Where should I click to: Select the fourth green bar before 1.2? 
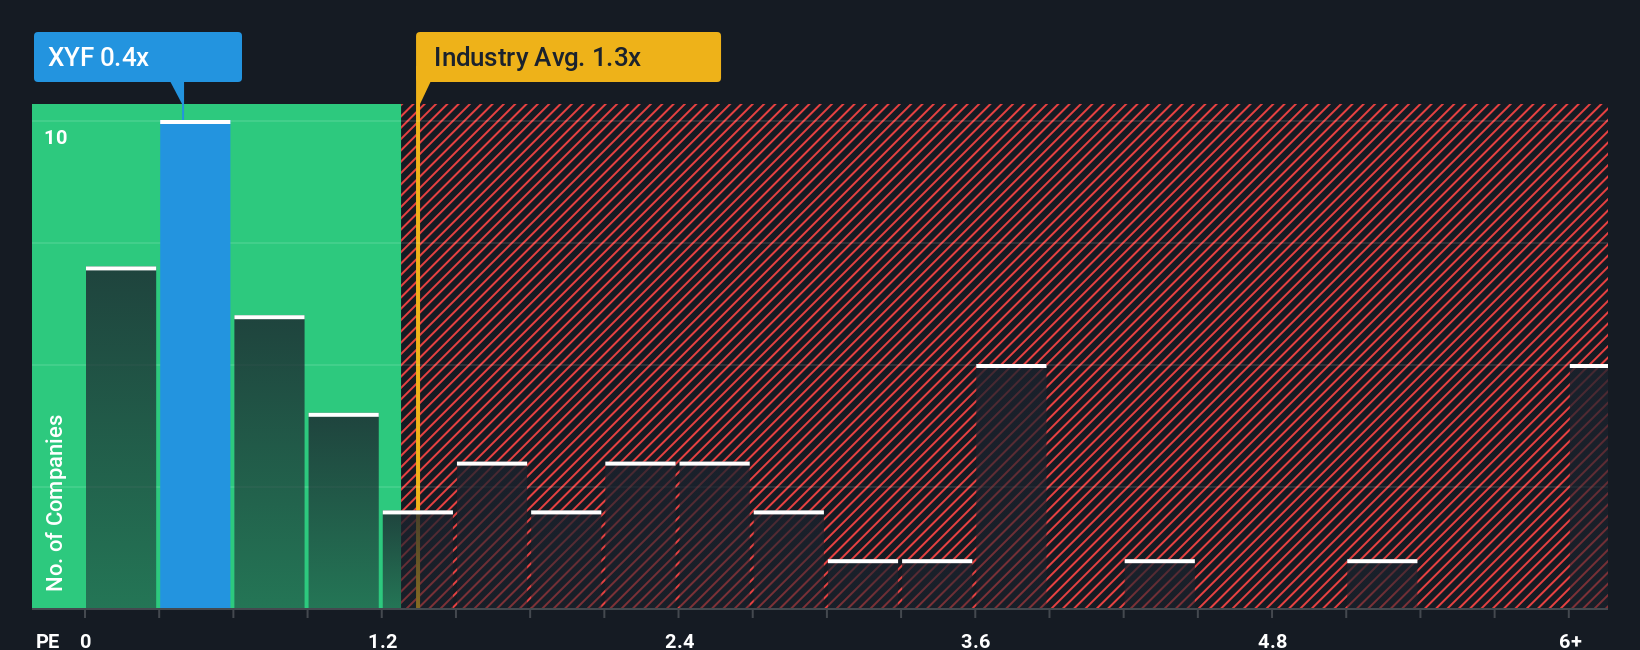click(343, 510)
